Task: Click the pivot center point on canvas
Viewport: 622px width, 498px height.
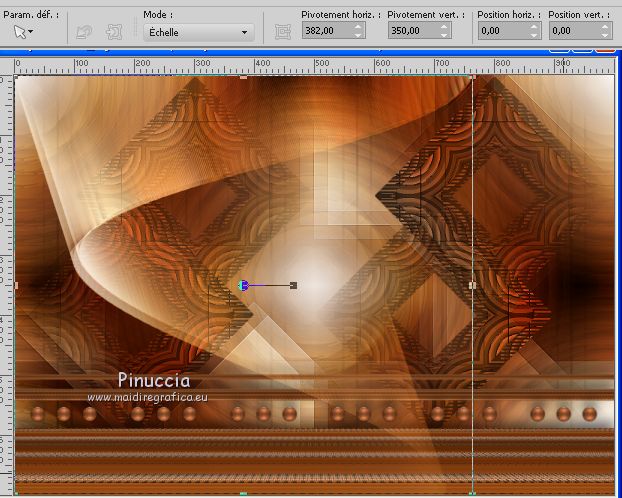Action: (243, 285)
